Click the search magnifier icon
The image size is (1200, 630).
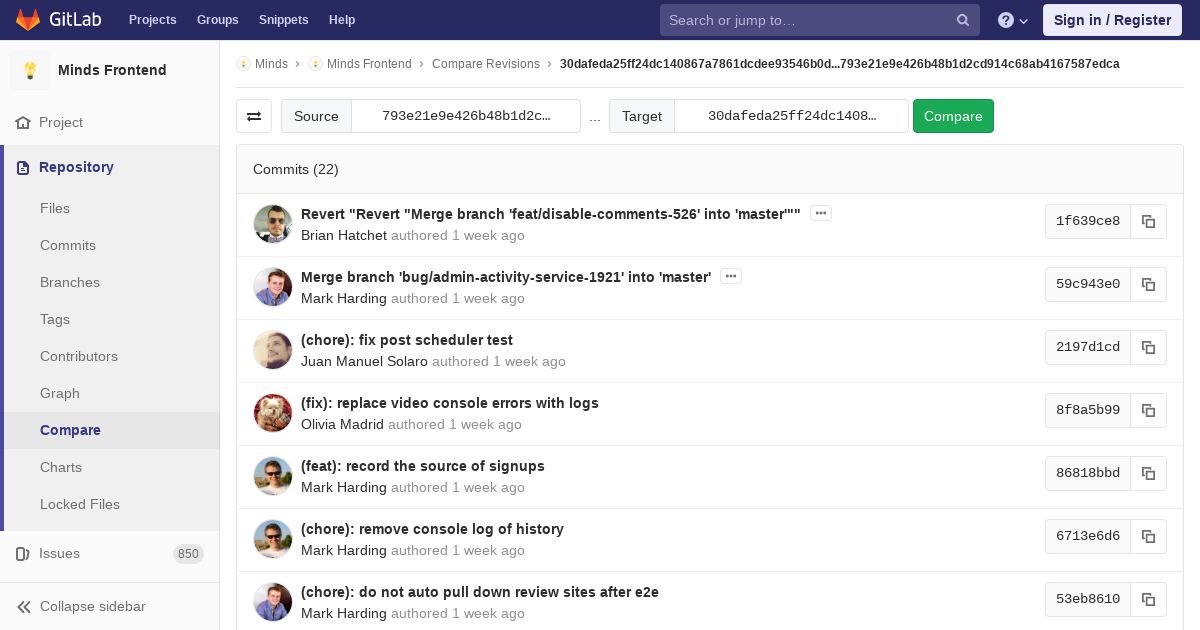click(962, 20)
